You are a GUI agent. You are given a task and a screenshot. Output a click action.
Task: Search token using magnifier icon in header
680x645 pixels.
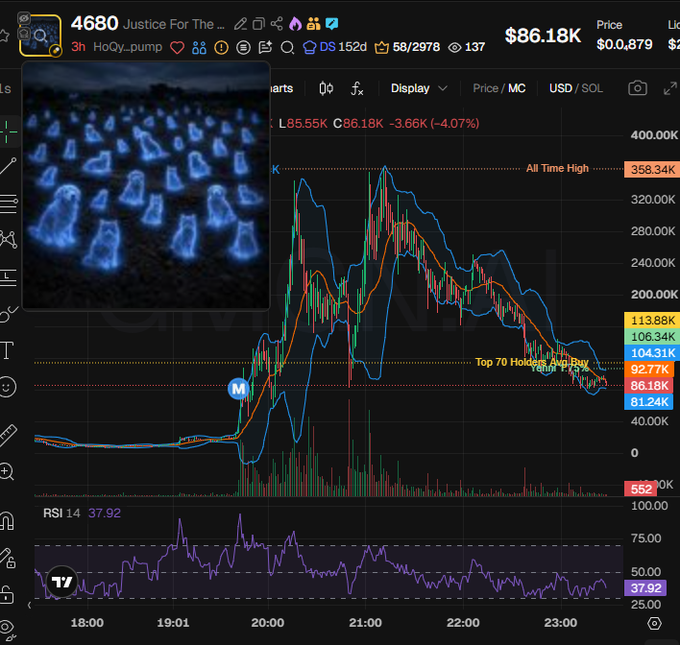tap(287, 47)
